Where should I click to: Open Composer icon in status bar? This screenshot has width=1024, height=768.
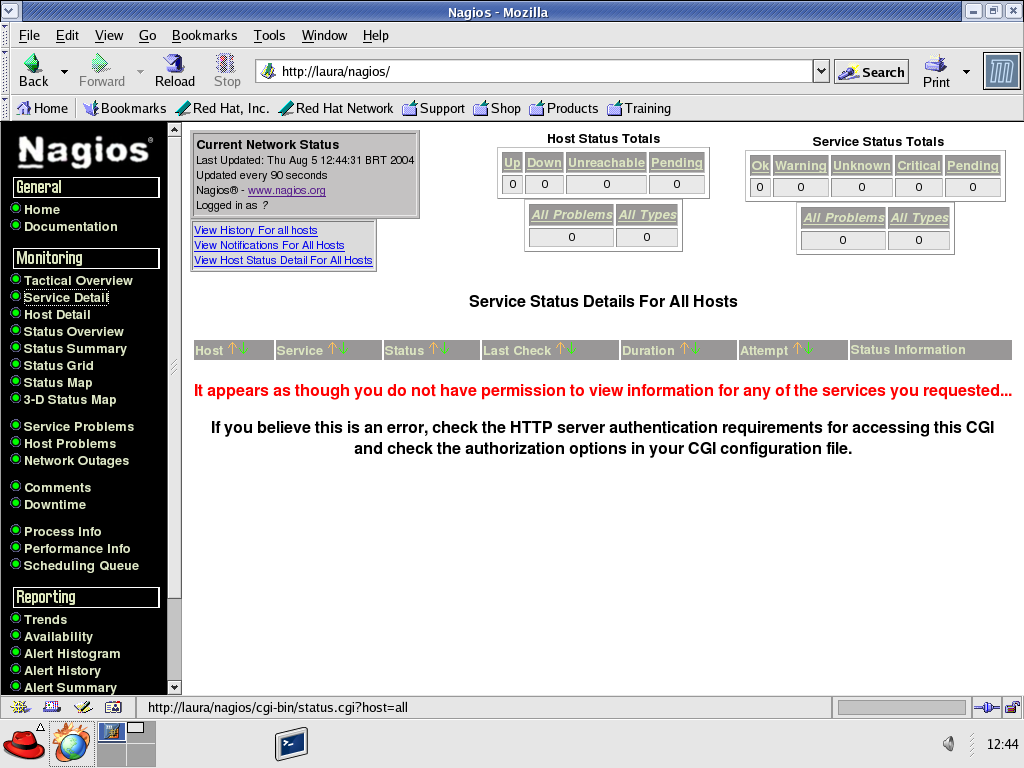83,707
